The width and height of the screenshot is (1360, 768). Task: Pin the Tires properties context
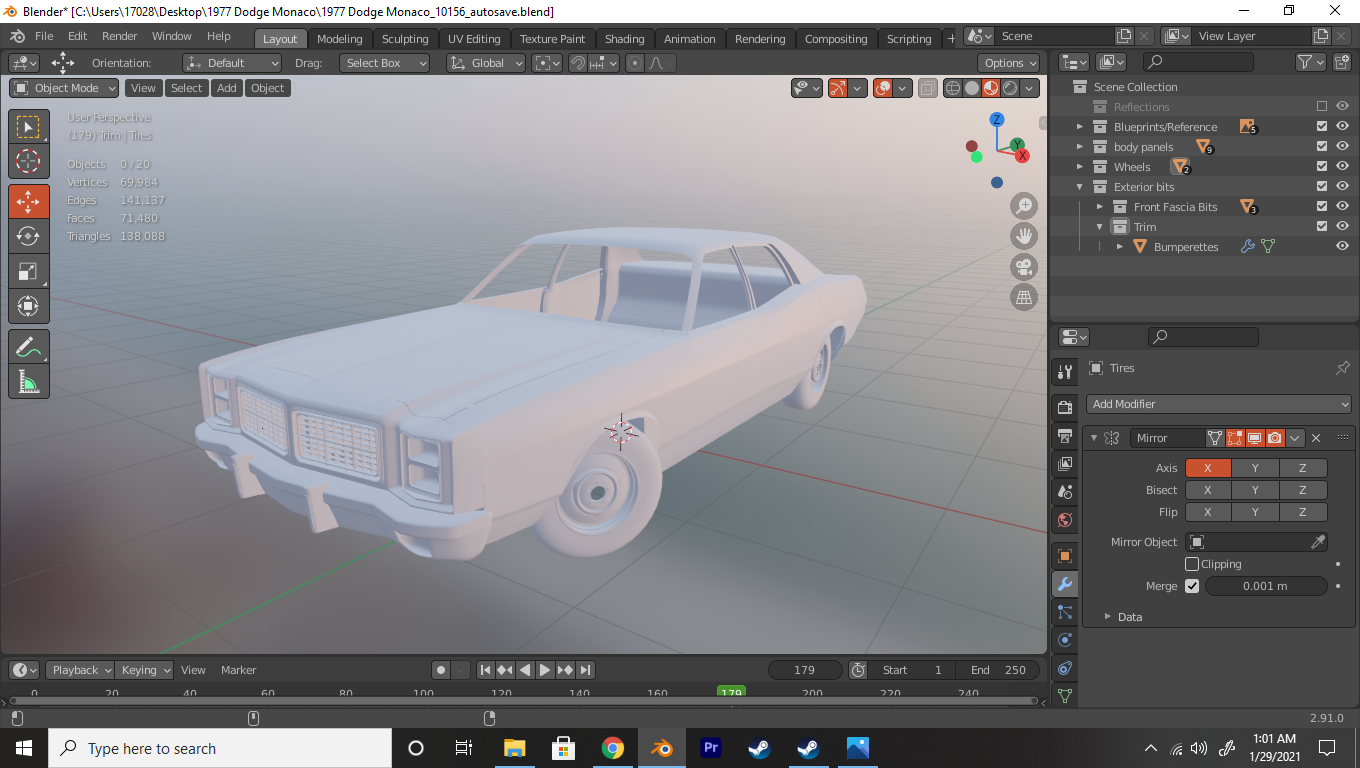pos(1342,368)
